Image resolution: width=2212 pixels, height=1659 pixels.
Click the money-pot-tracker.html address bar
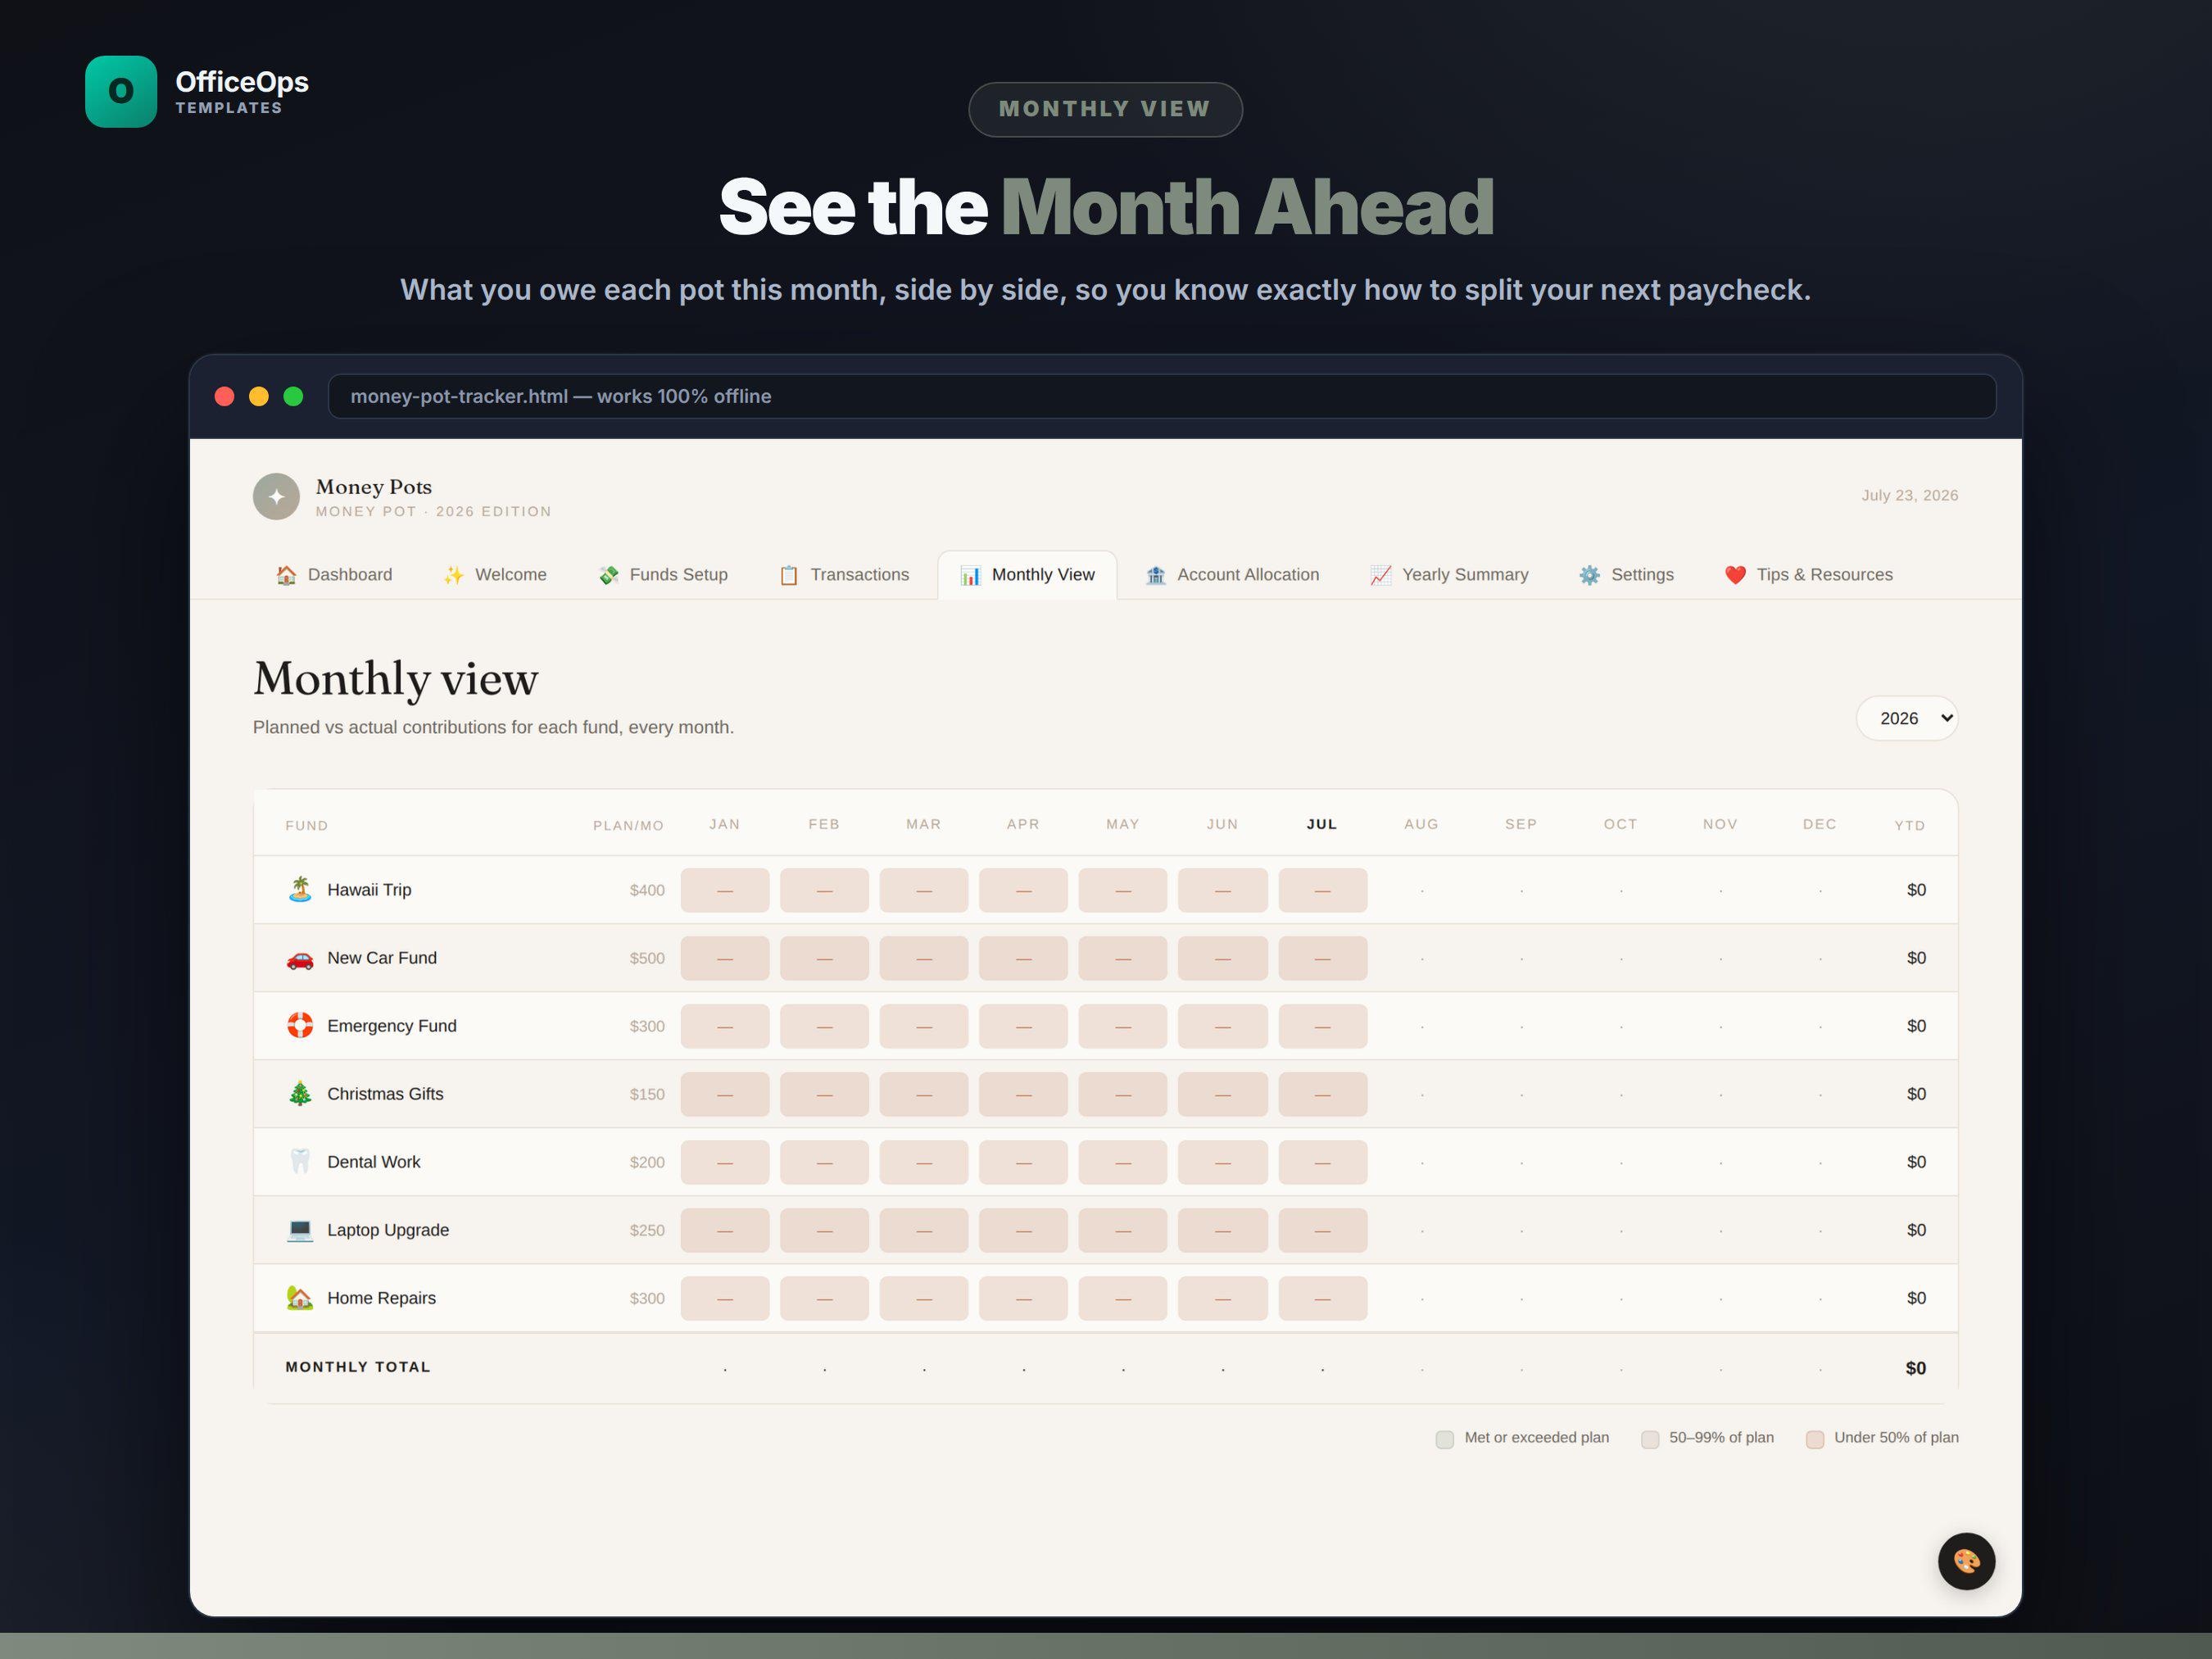point(1162,396)
